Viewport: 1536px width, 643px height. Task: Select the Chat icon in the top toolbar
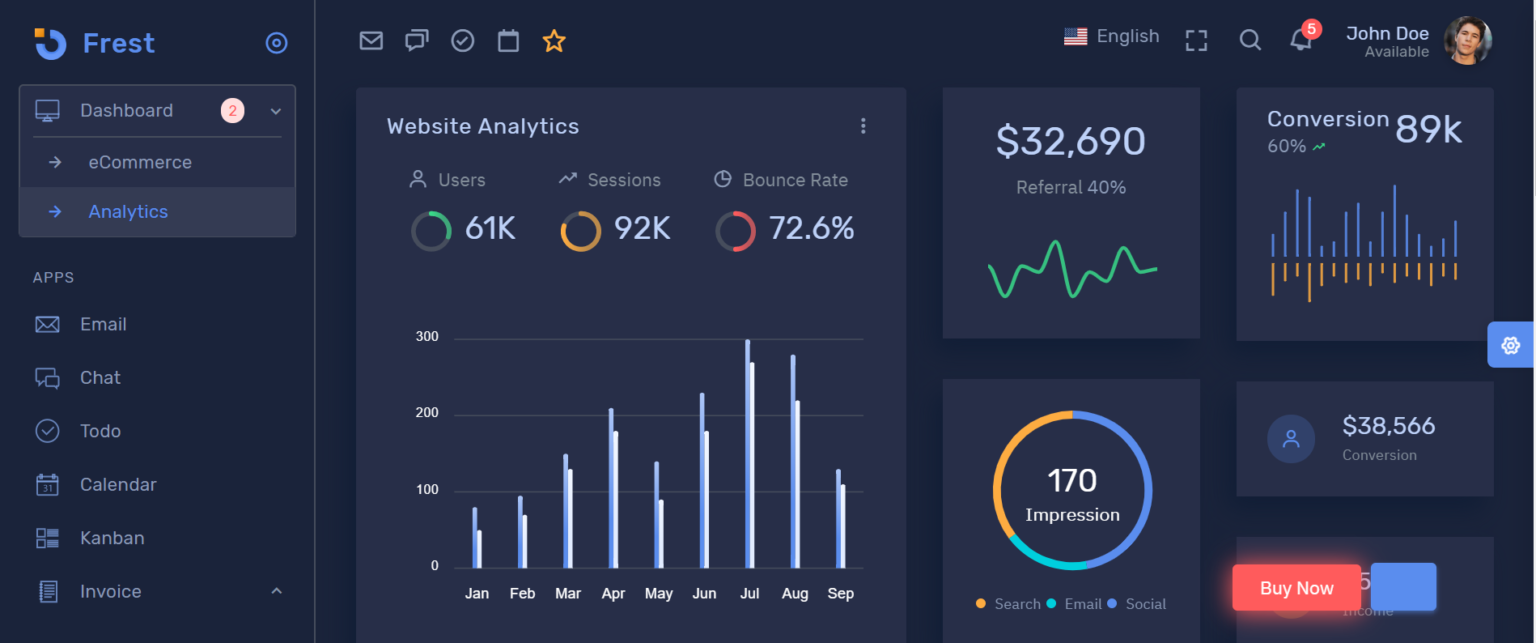417,40
